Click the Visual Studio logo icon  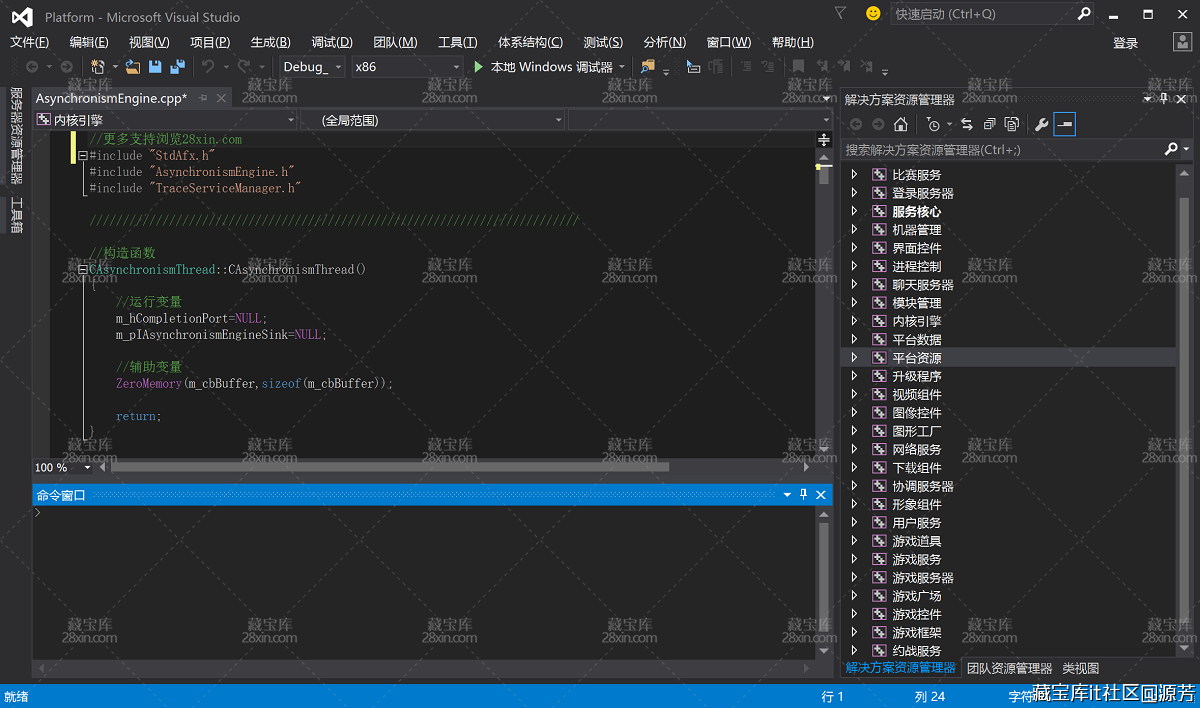22,15
